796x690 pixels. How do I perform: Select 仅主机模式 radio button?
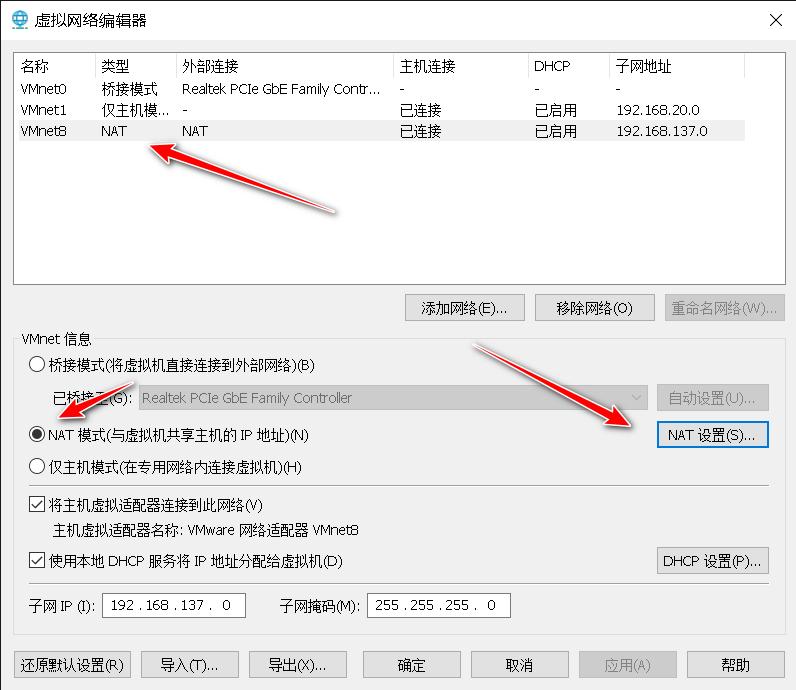pos(37,467)
